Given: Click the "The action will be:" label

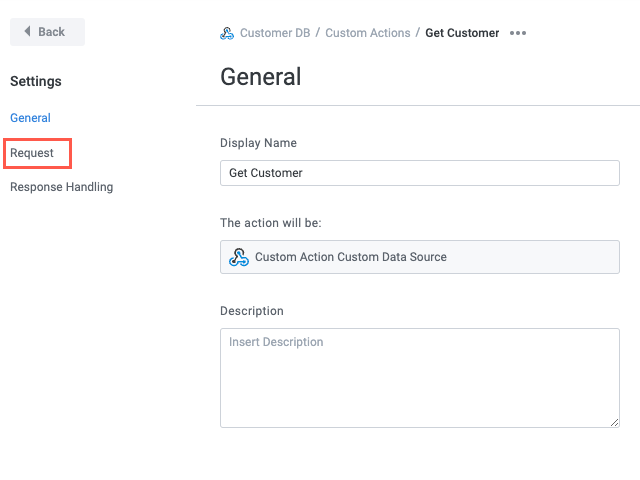Looking at the screenshot, I should tap(271, 223).
